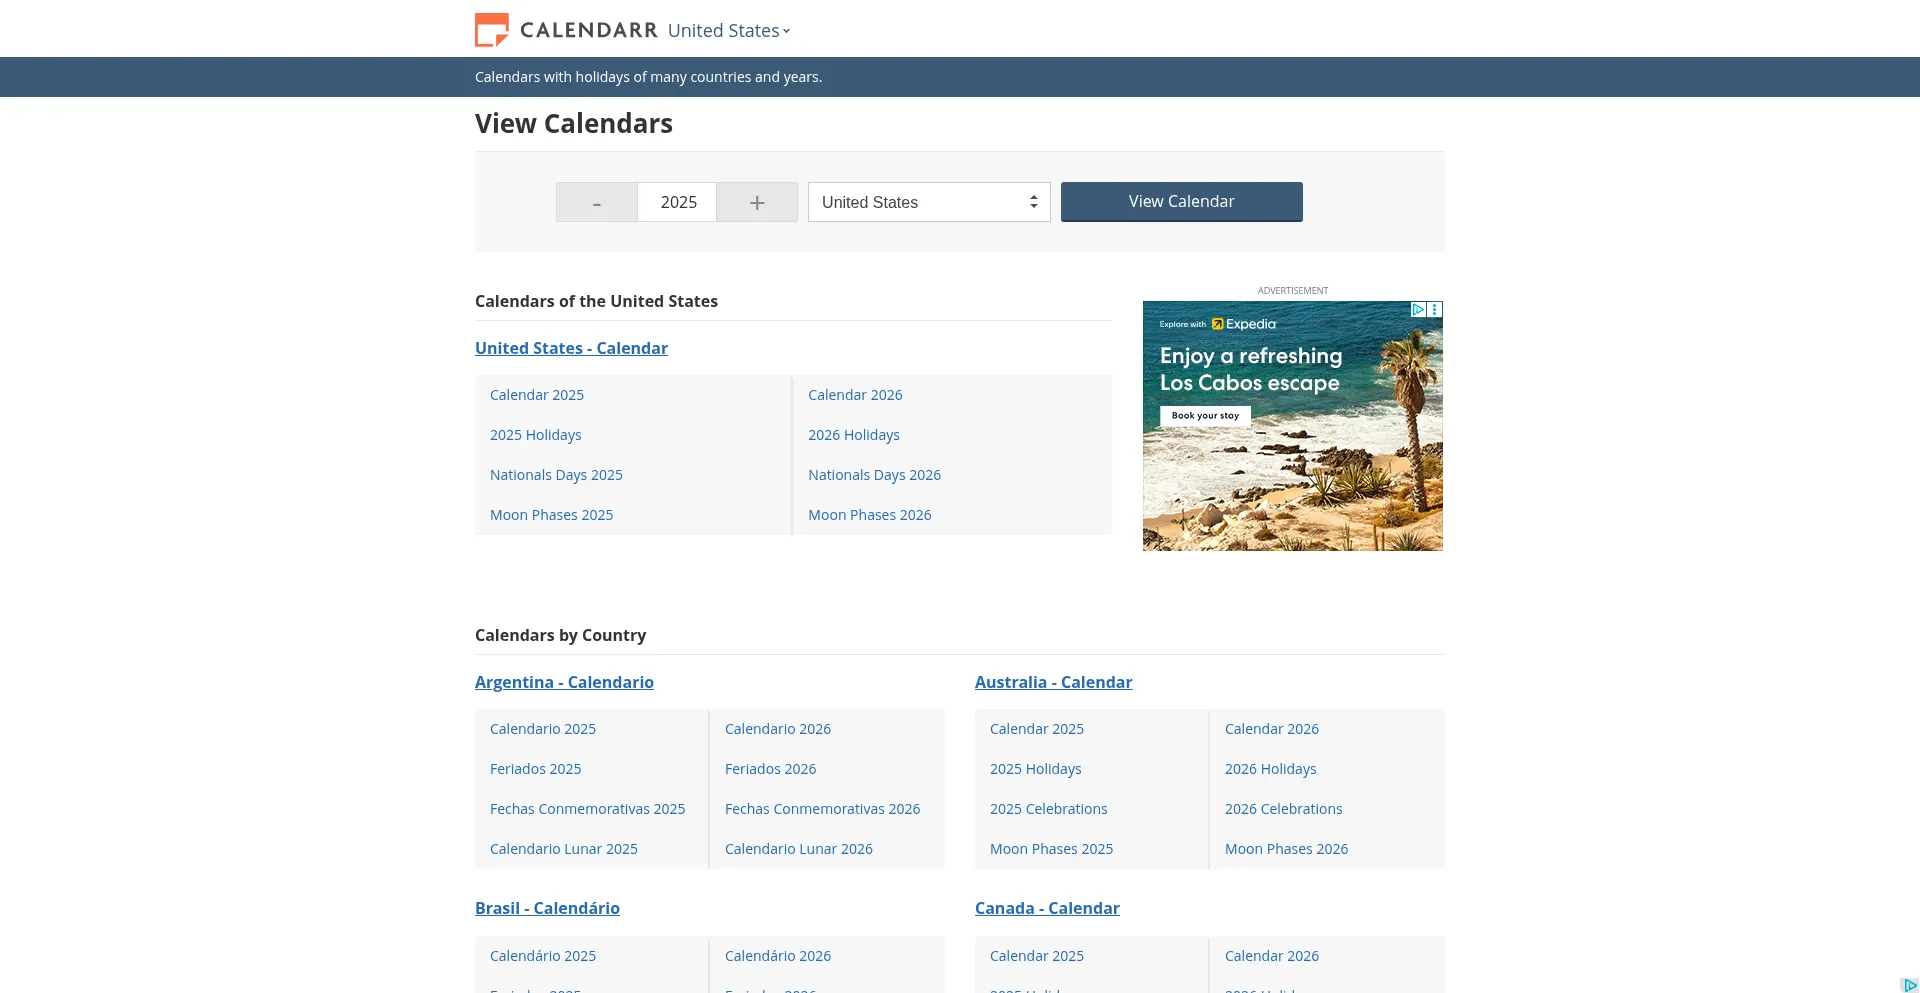Open 2026 Celebrations under Australia

pos(1283,808)
